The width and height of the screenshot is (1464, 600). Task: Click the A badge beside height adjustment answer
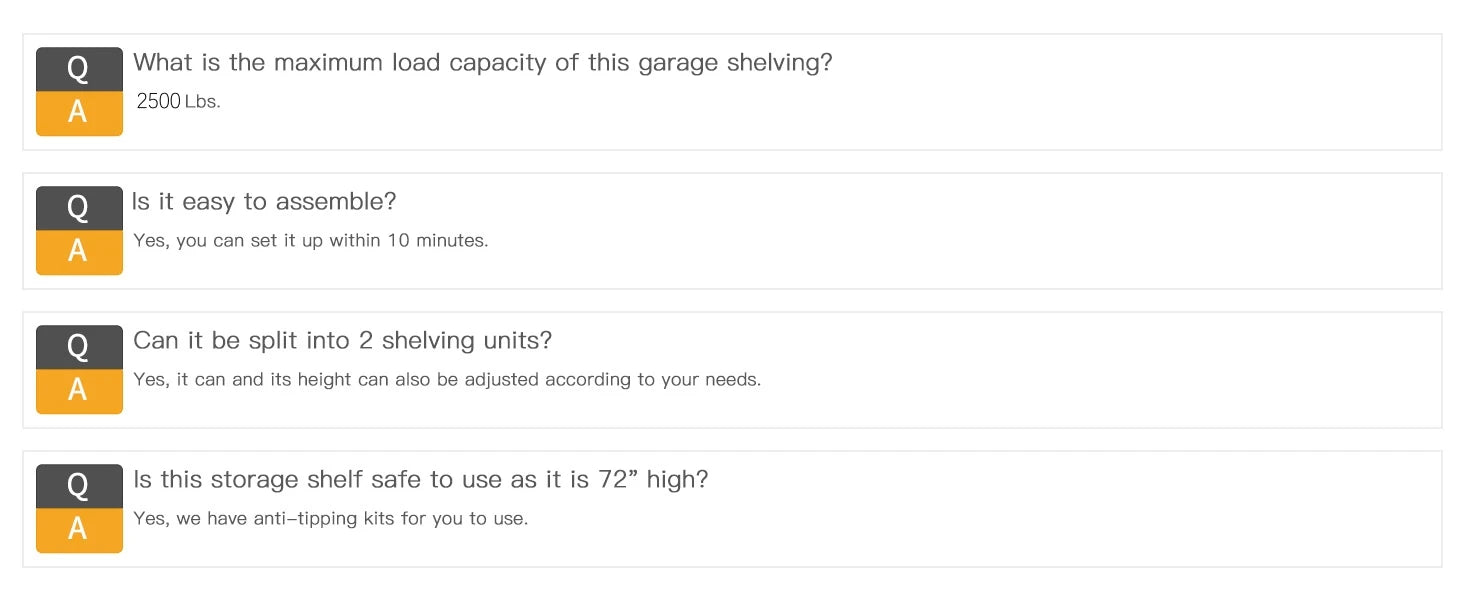79,391
